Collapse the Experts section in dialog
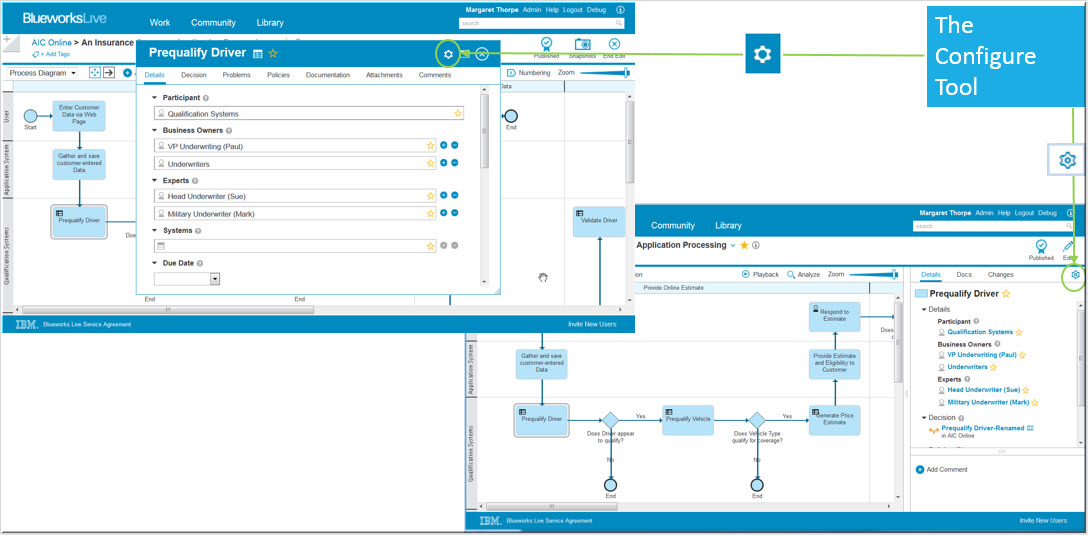 point(154,181)
